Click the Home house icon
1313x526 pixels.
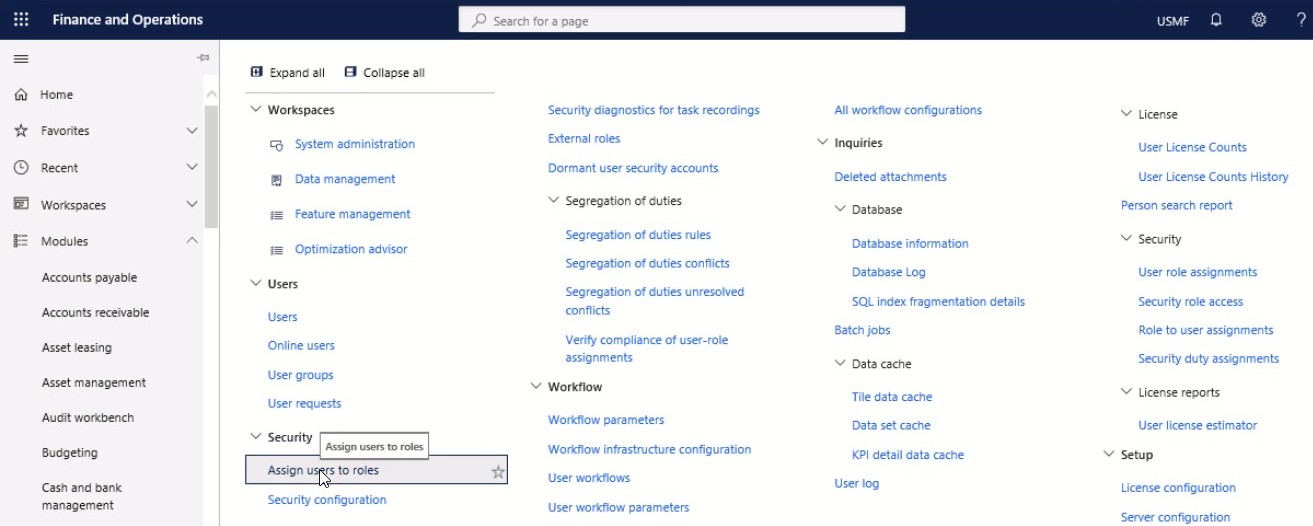coord(21,95)
